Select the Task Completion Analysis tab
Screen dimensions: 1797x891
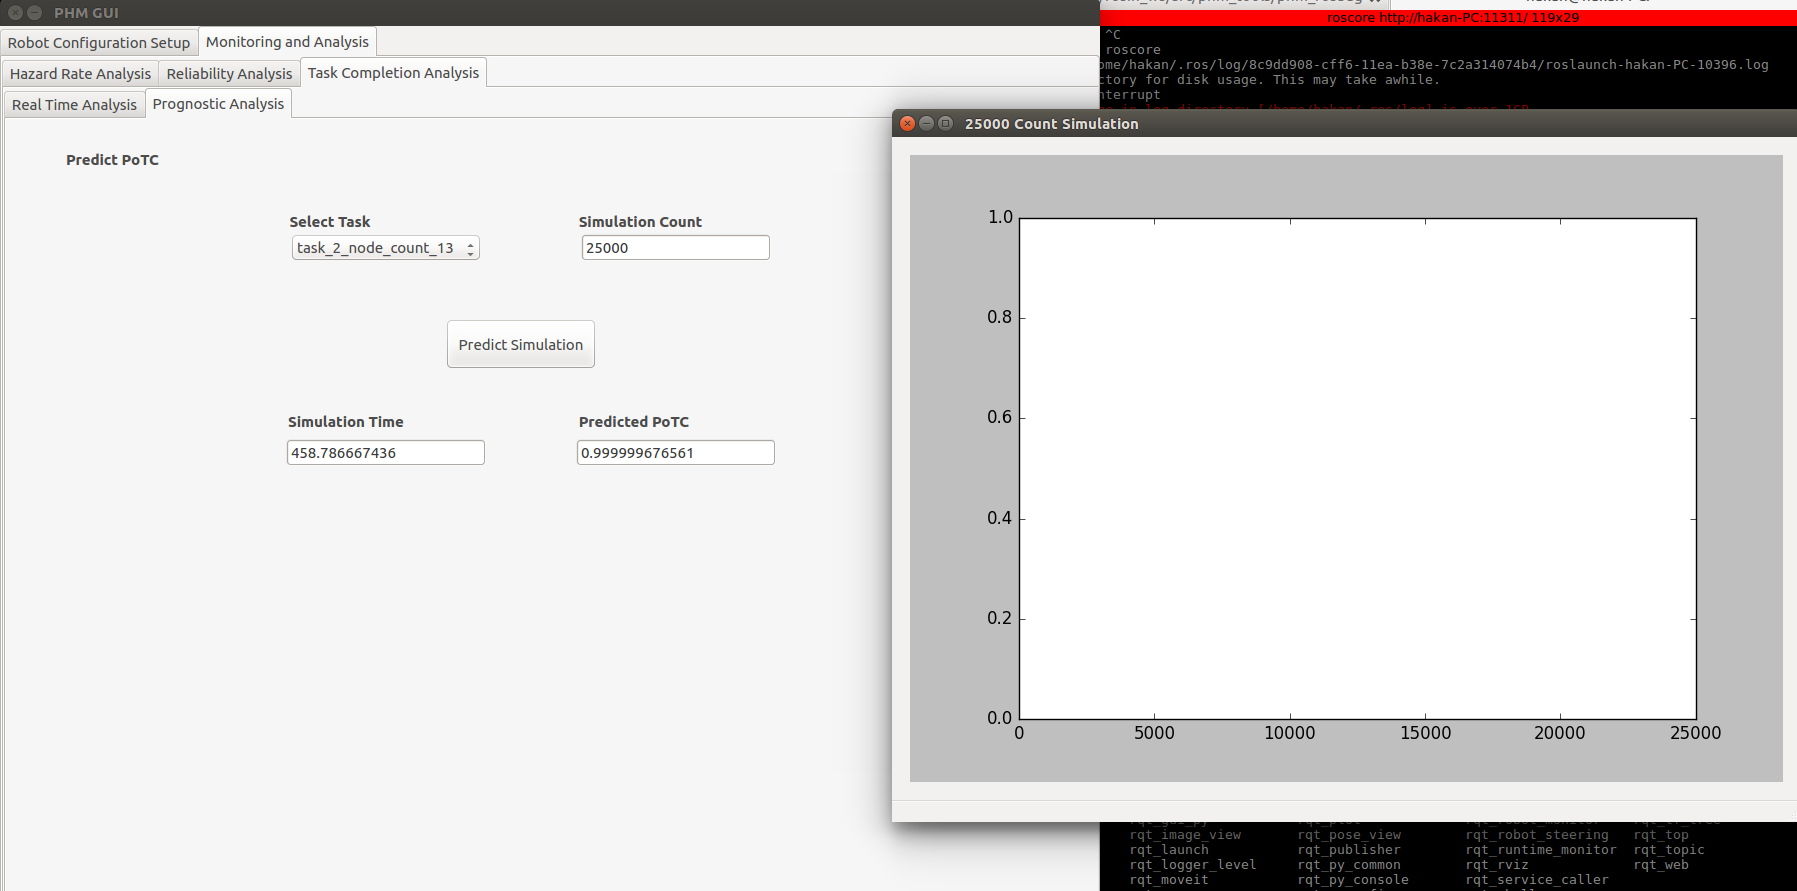point(393,73)
